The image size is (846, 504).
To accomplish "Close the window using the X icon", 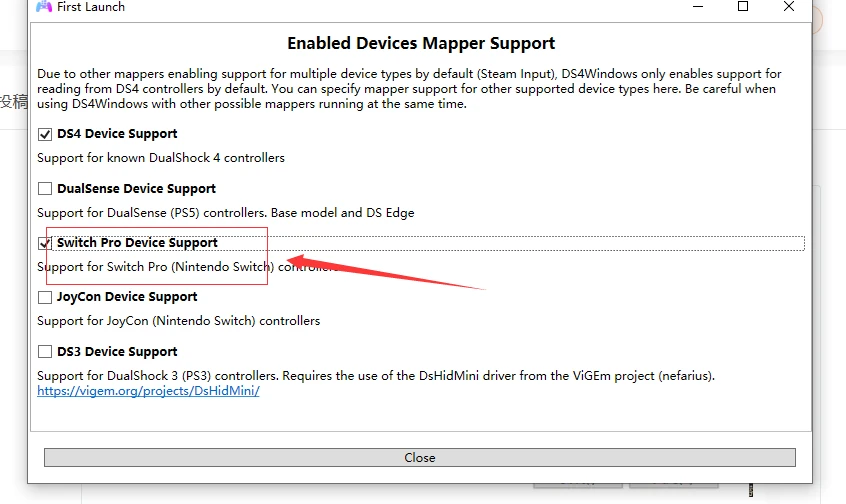I will 789,6.
